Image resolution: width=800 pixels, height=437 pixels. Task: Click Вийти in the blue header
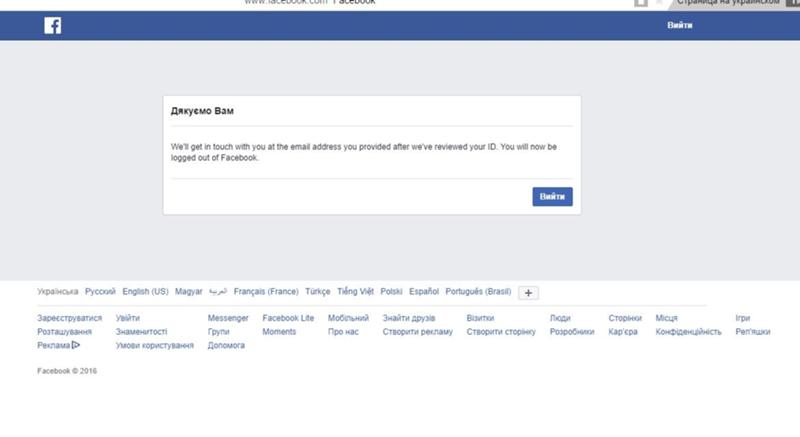click(x=680, y=25)
